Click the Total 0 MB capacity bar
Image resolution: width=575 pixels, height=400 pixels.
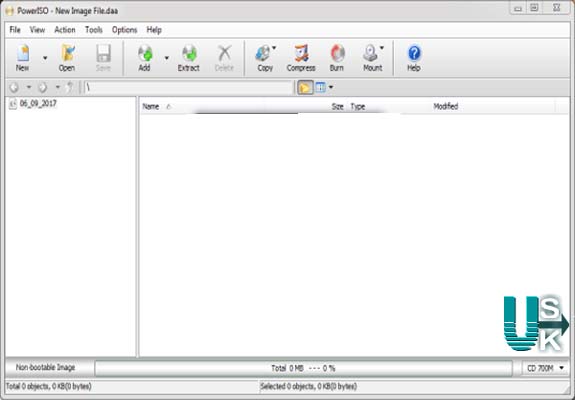coord(303,368)
